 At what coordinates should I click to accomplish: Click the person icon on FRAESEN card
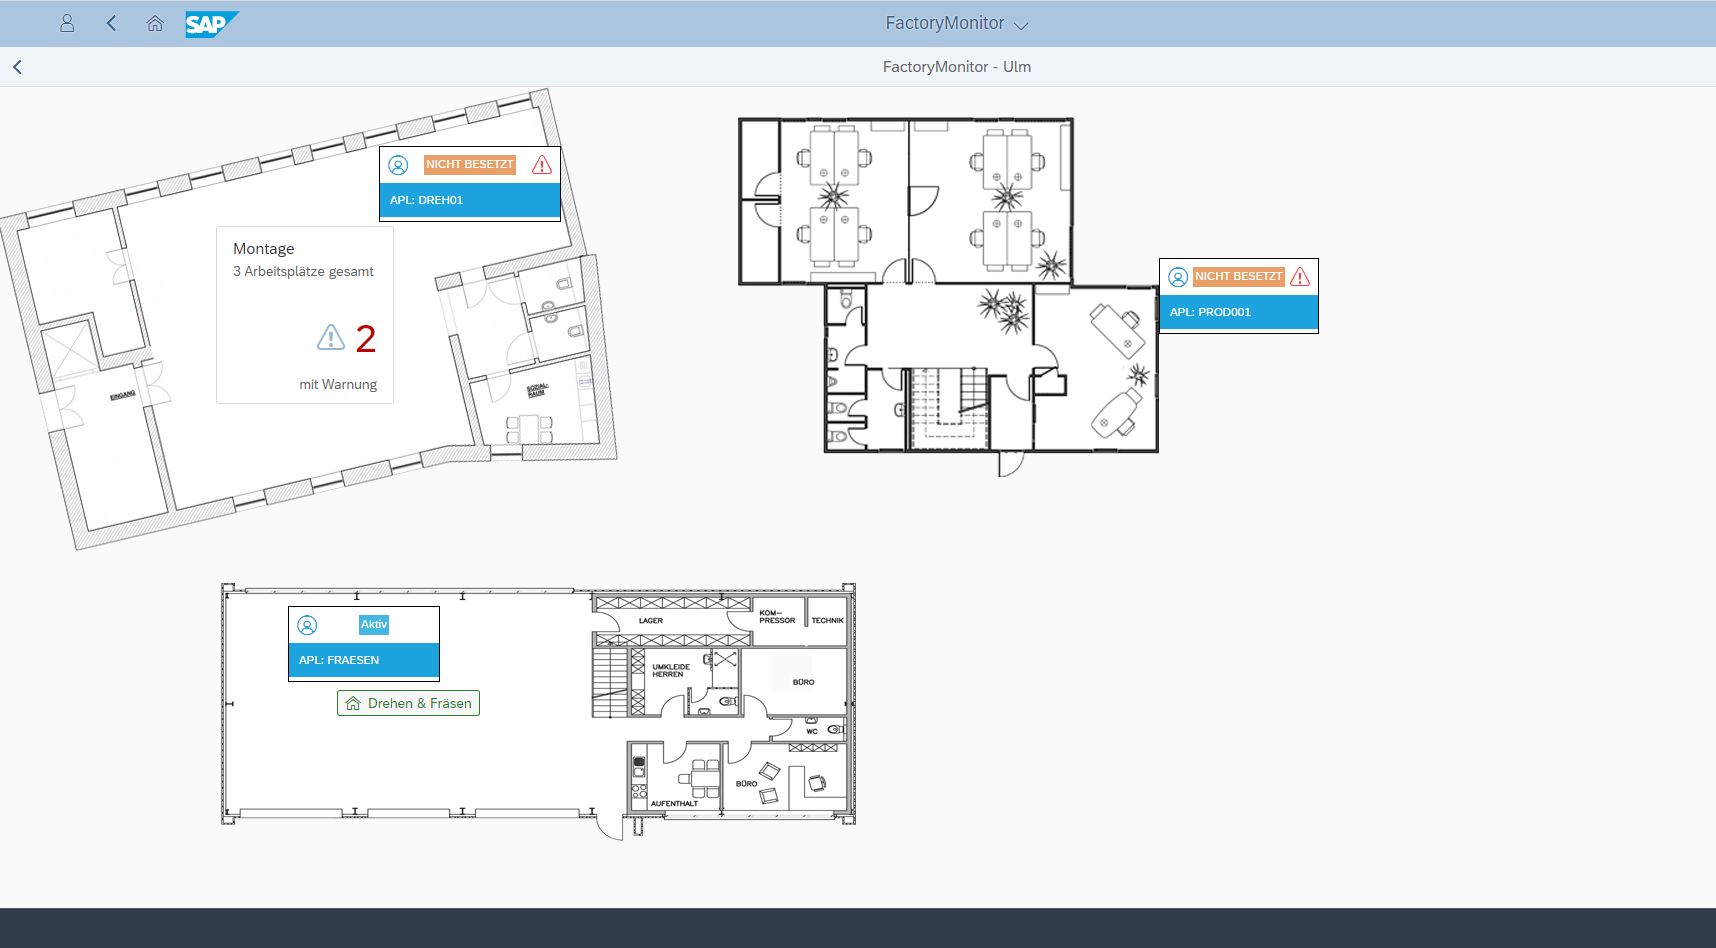pyautogui.click(x=307, y=625)
